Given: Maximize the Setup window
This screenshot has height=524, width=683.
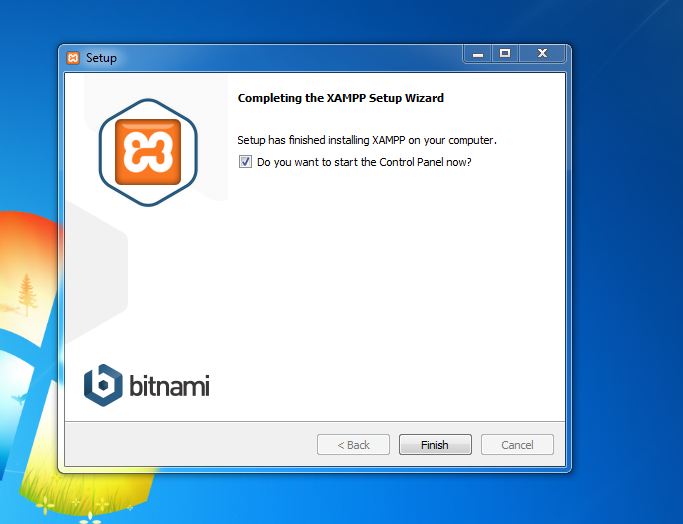Looking at the screenshot, I should (505, 54).
